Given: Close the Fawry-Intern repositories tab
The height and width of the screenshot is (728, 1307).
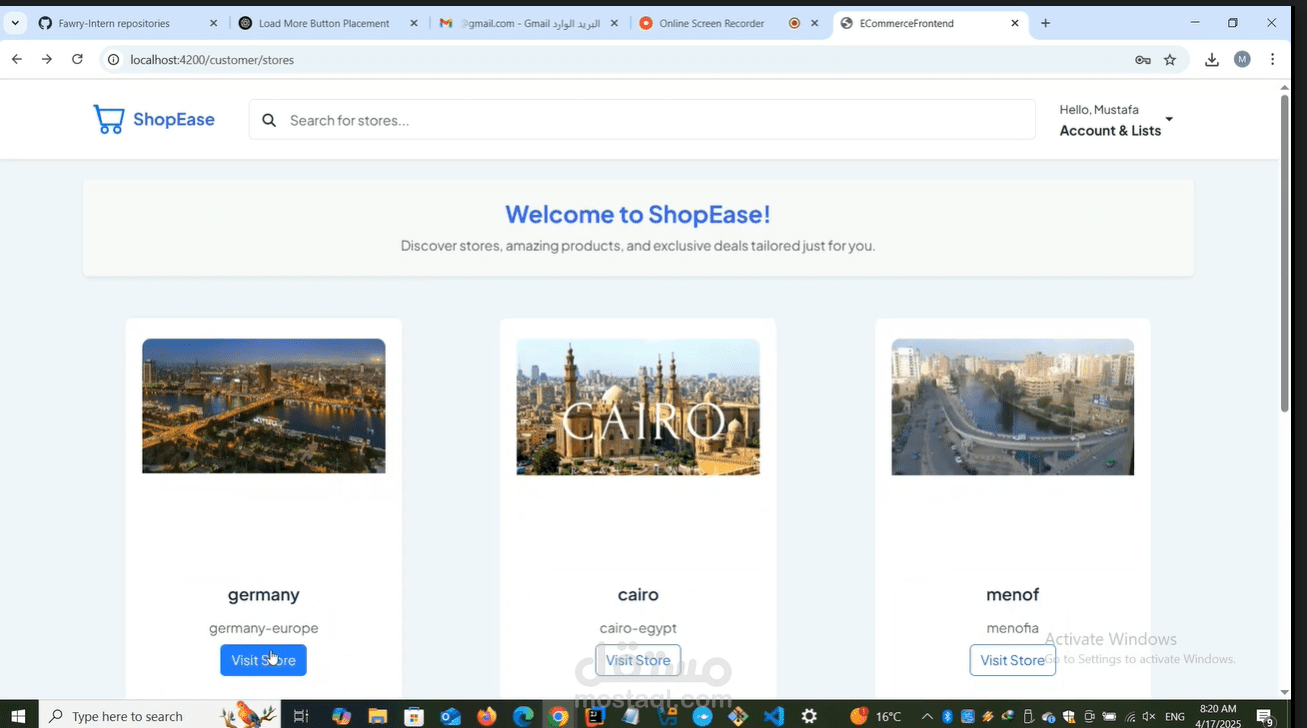Looking at the screenshot, I should click(x=213, y=23).
